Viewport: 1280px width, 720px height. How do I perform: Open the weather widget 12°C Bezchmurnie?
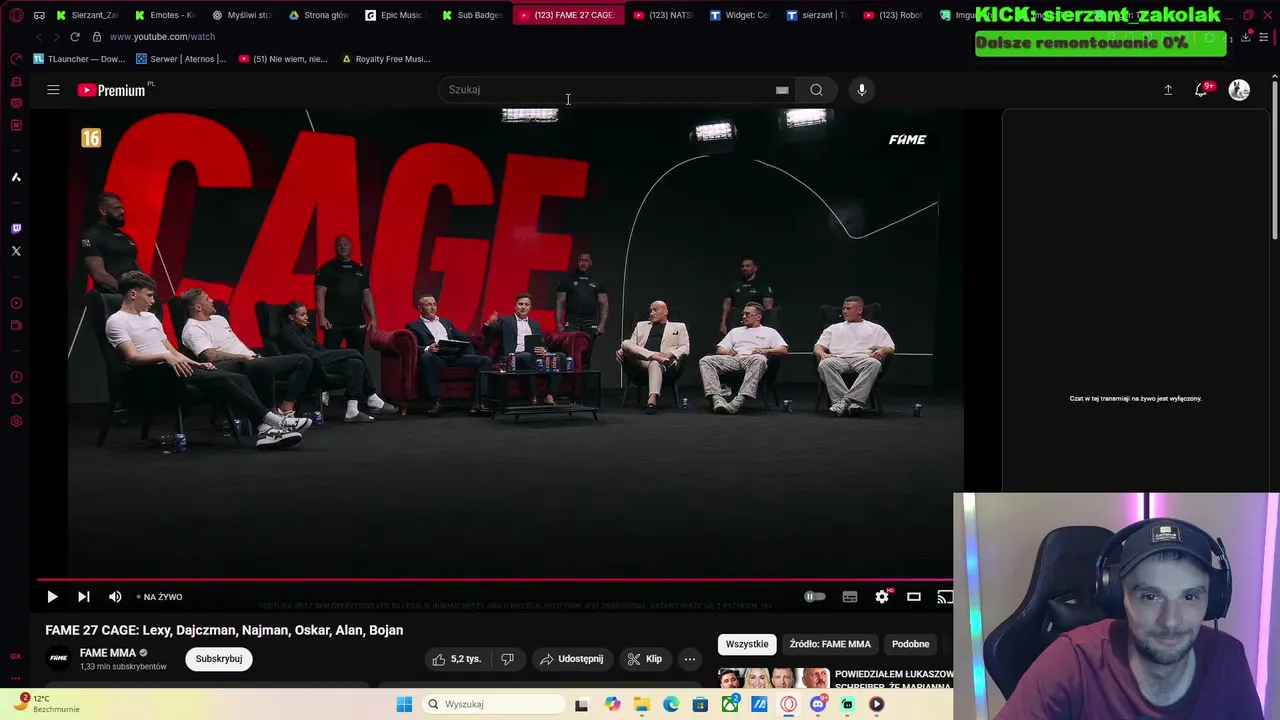(48, 703)
